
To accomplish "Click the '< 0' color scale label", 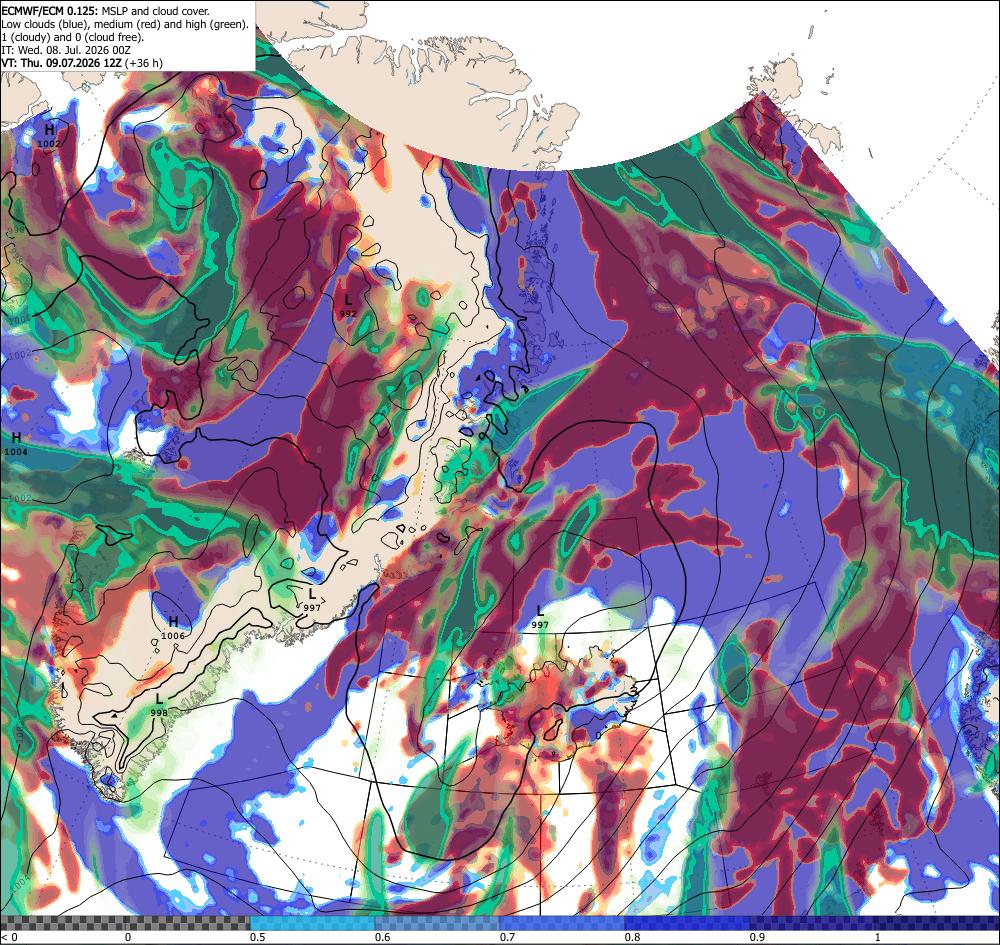I will [10, 937].
